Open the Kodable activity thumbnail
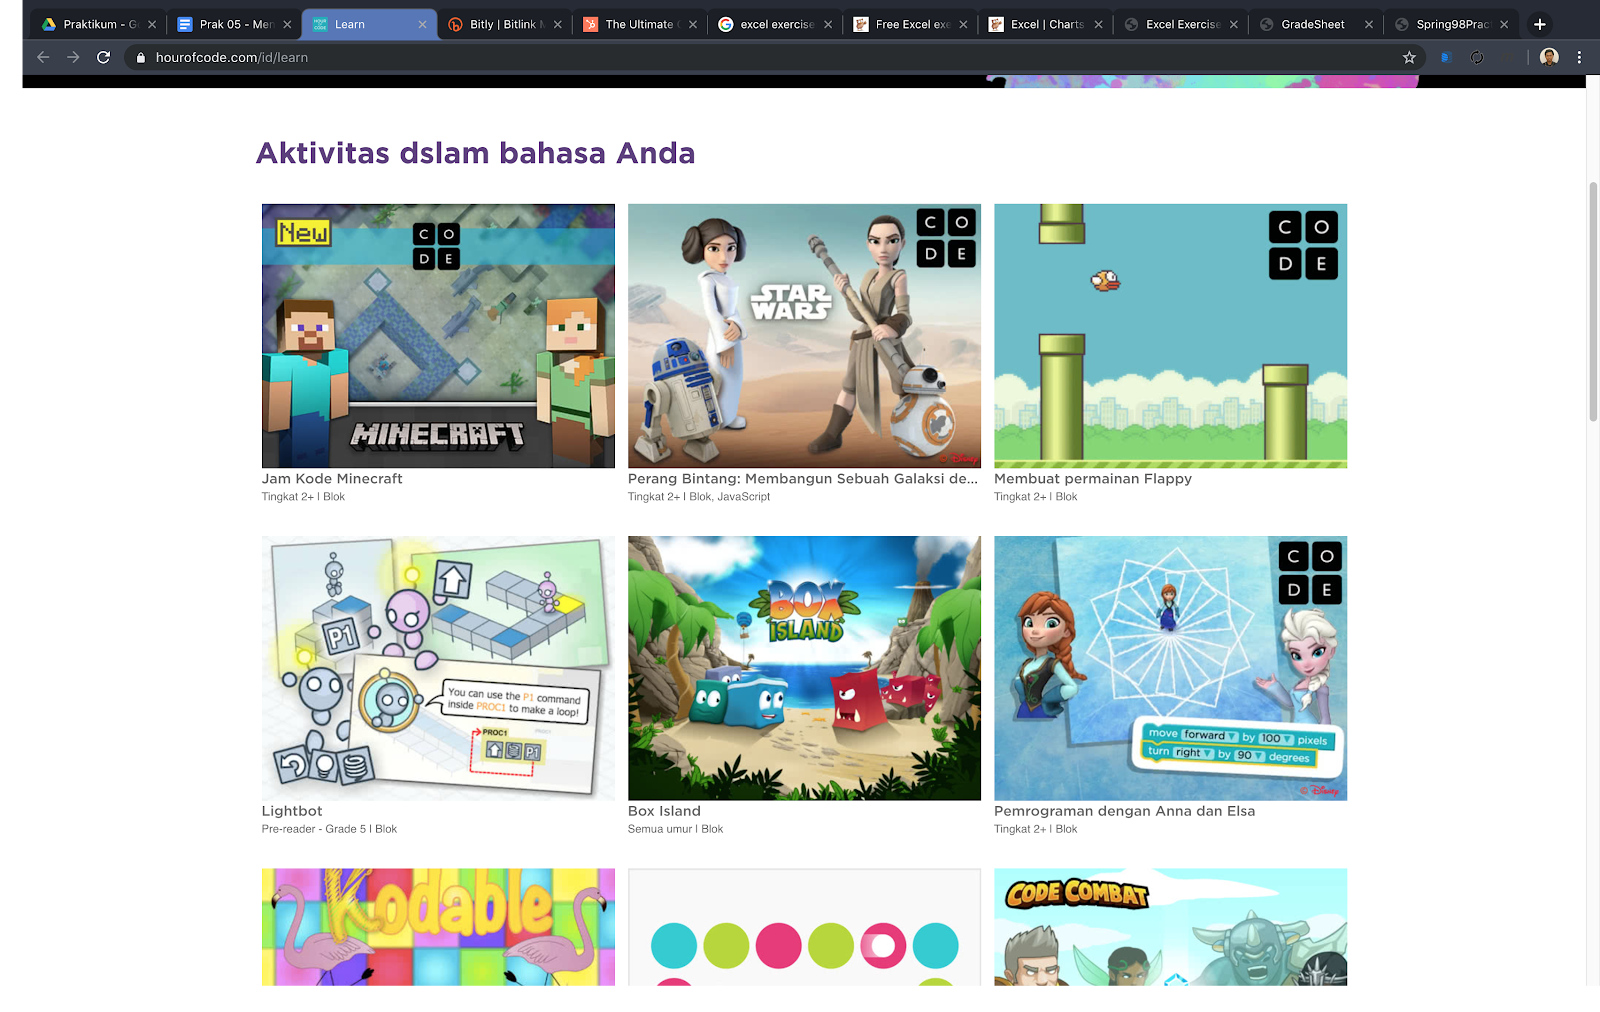 click(438, 927)
